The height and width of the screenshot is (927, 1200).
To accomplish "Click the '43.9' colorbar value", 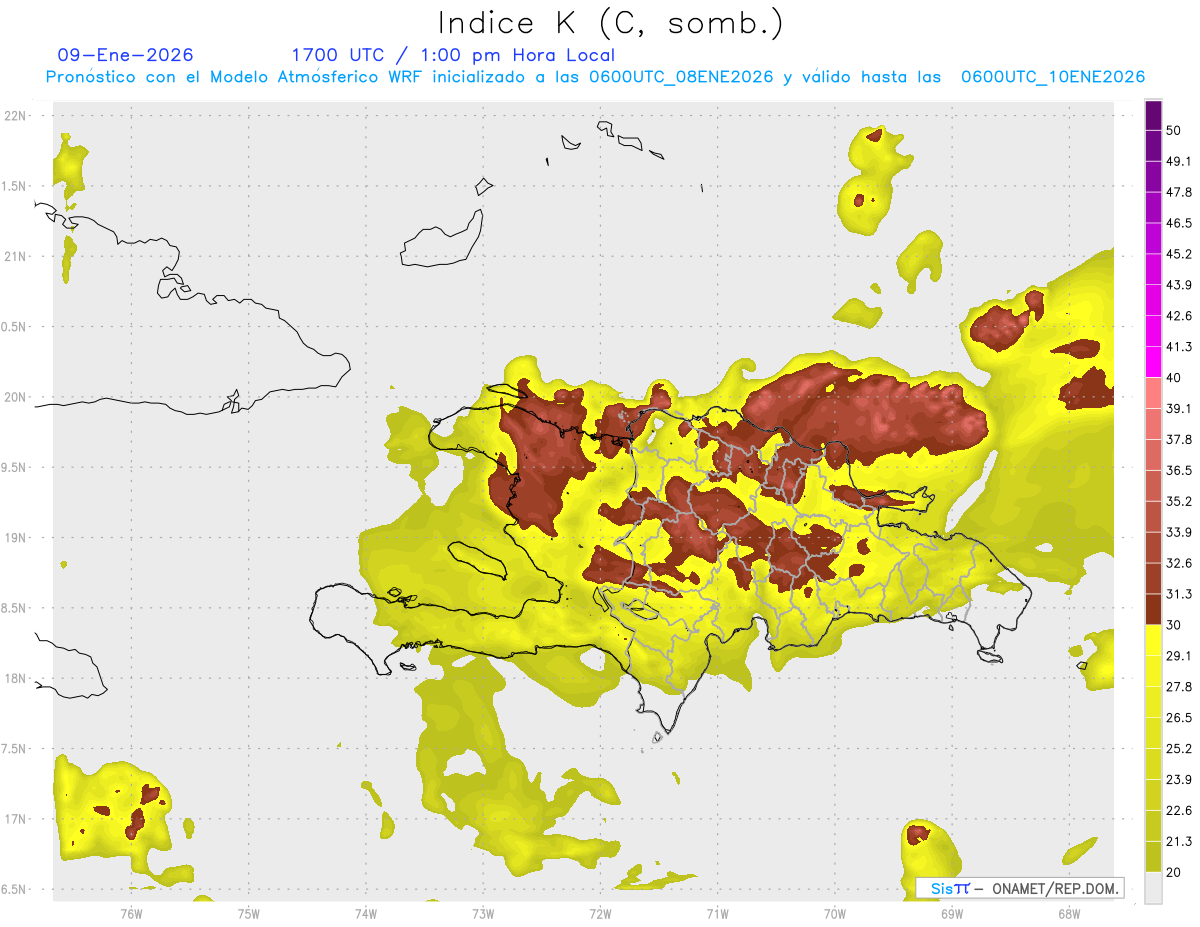I will pos(1179,285).
